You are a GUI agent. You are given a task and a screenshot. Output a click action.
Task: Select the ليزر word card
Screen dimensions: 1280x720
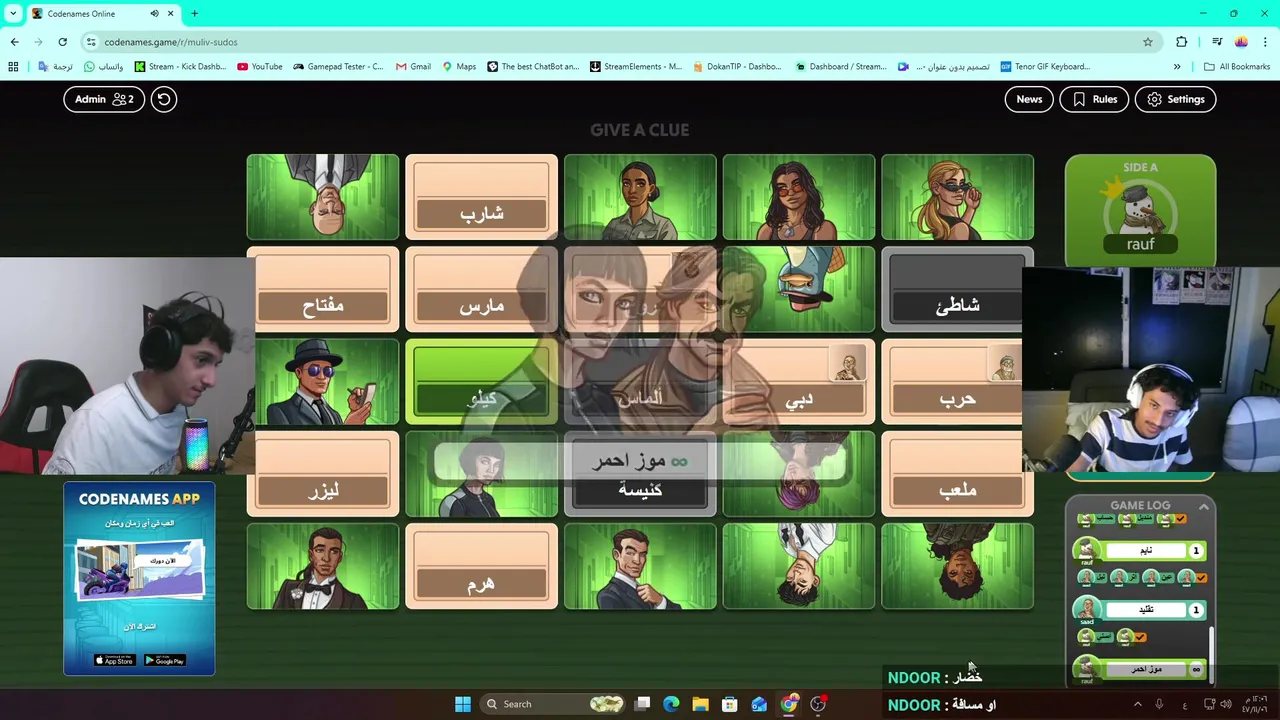coord(323,474)
